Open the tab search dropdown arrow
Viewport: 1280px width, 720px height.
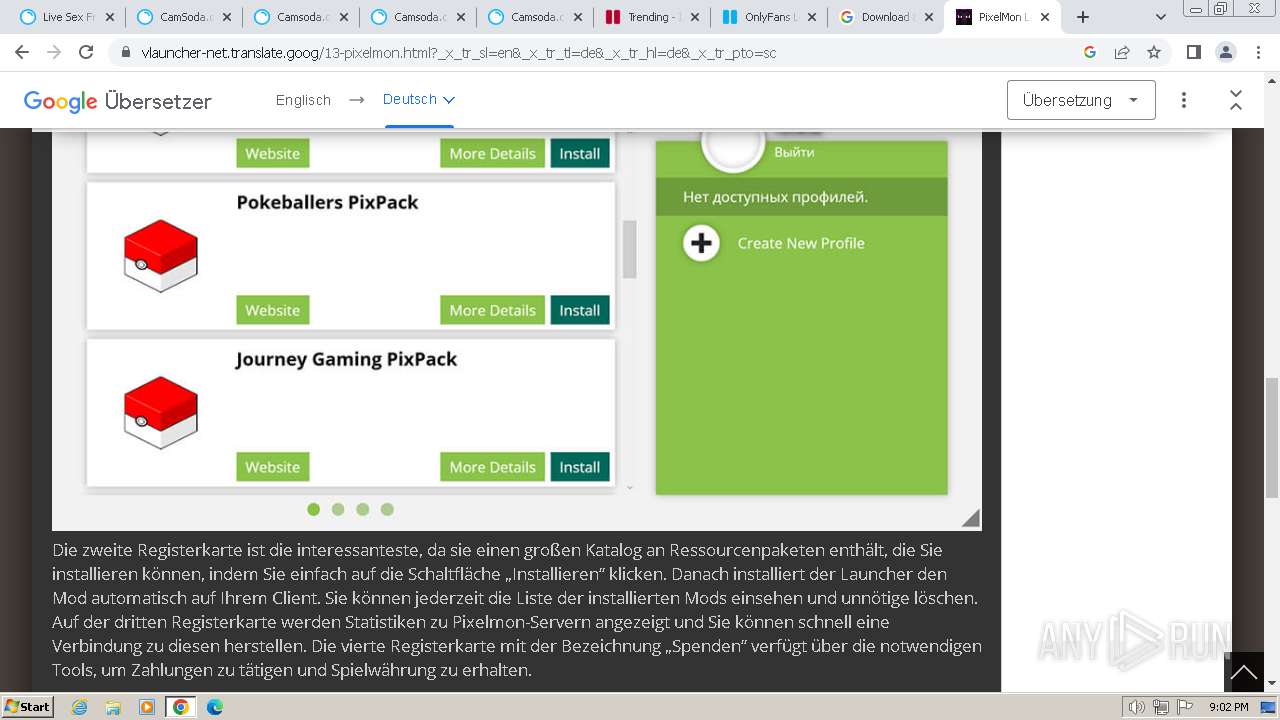point(1161,17)
